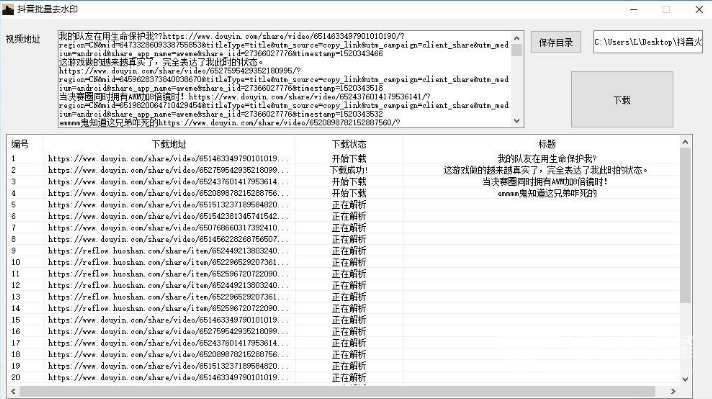Image resolution: width=712 pixels, height=399 pixels.
Task: Select the URL in row 17
Action: click(168, 343)
